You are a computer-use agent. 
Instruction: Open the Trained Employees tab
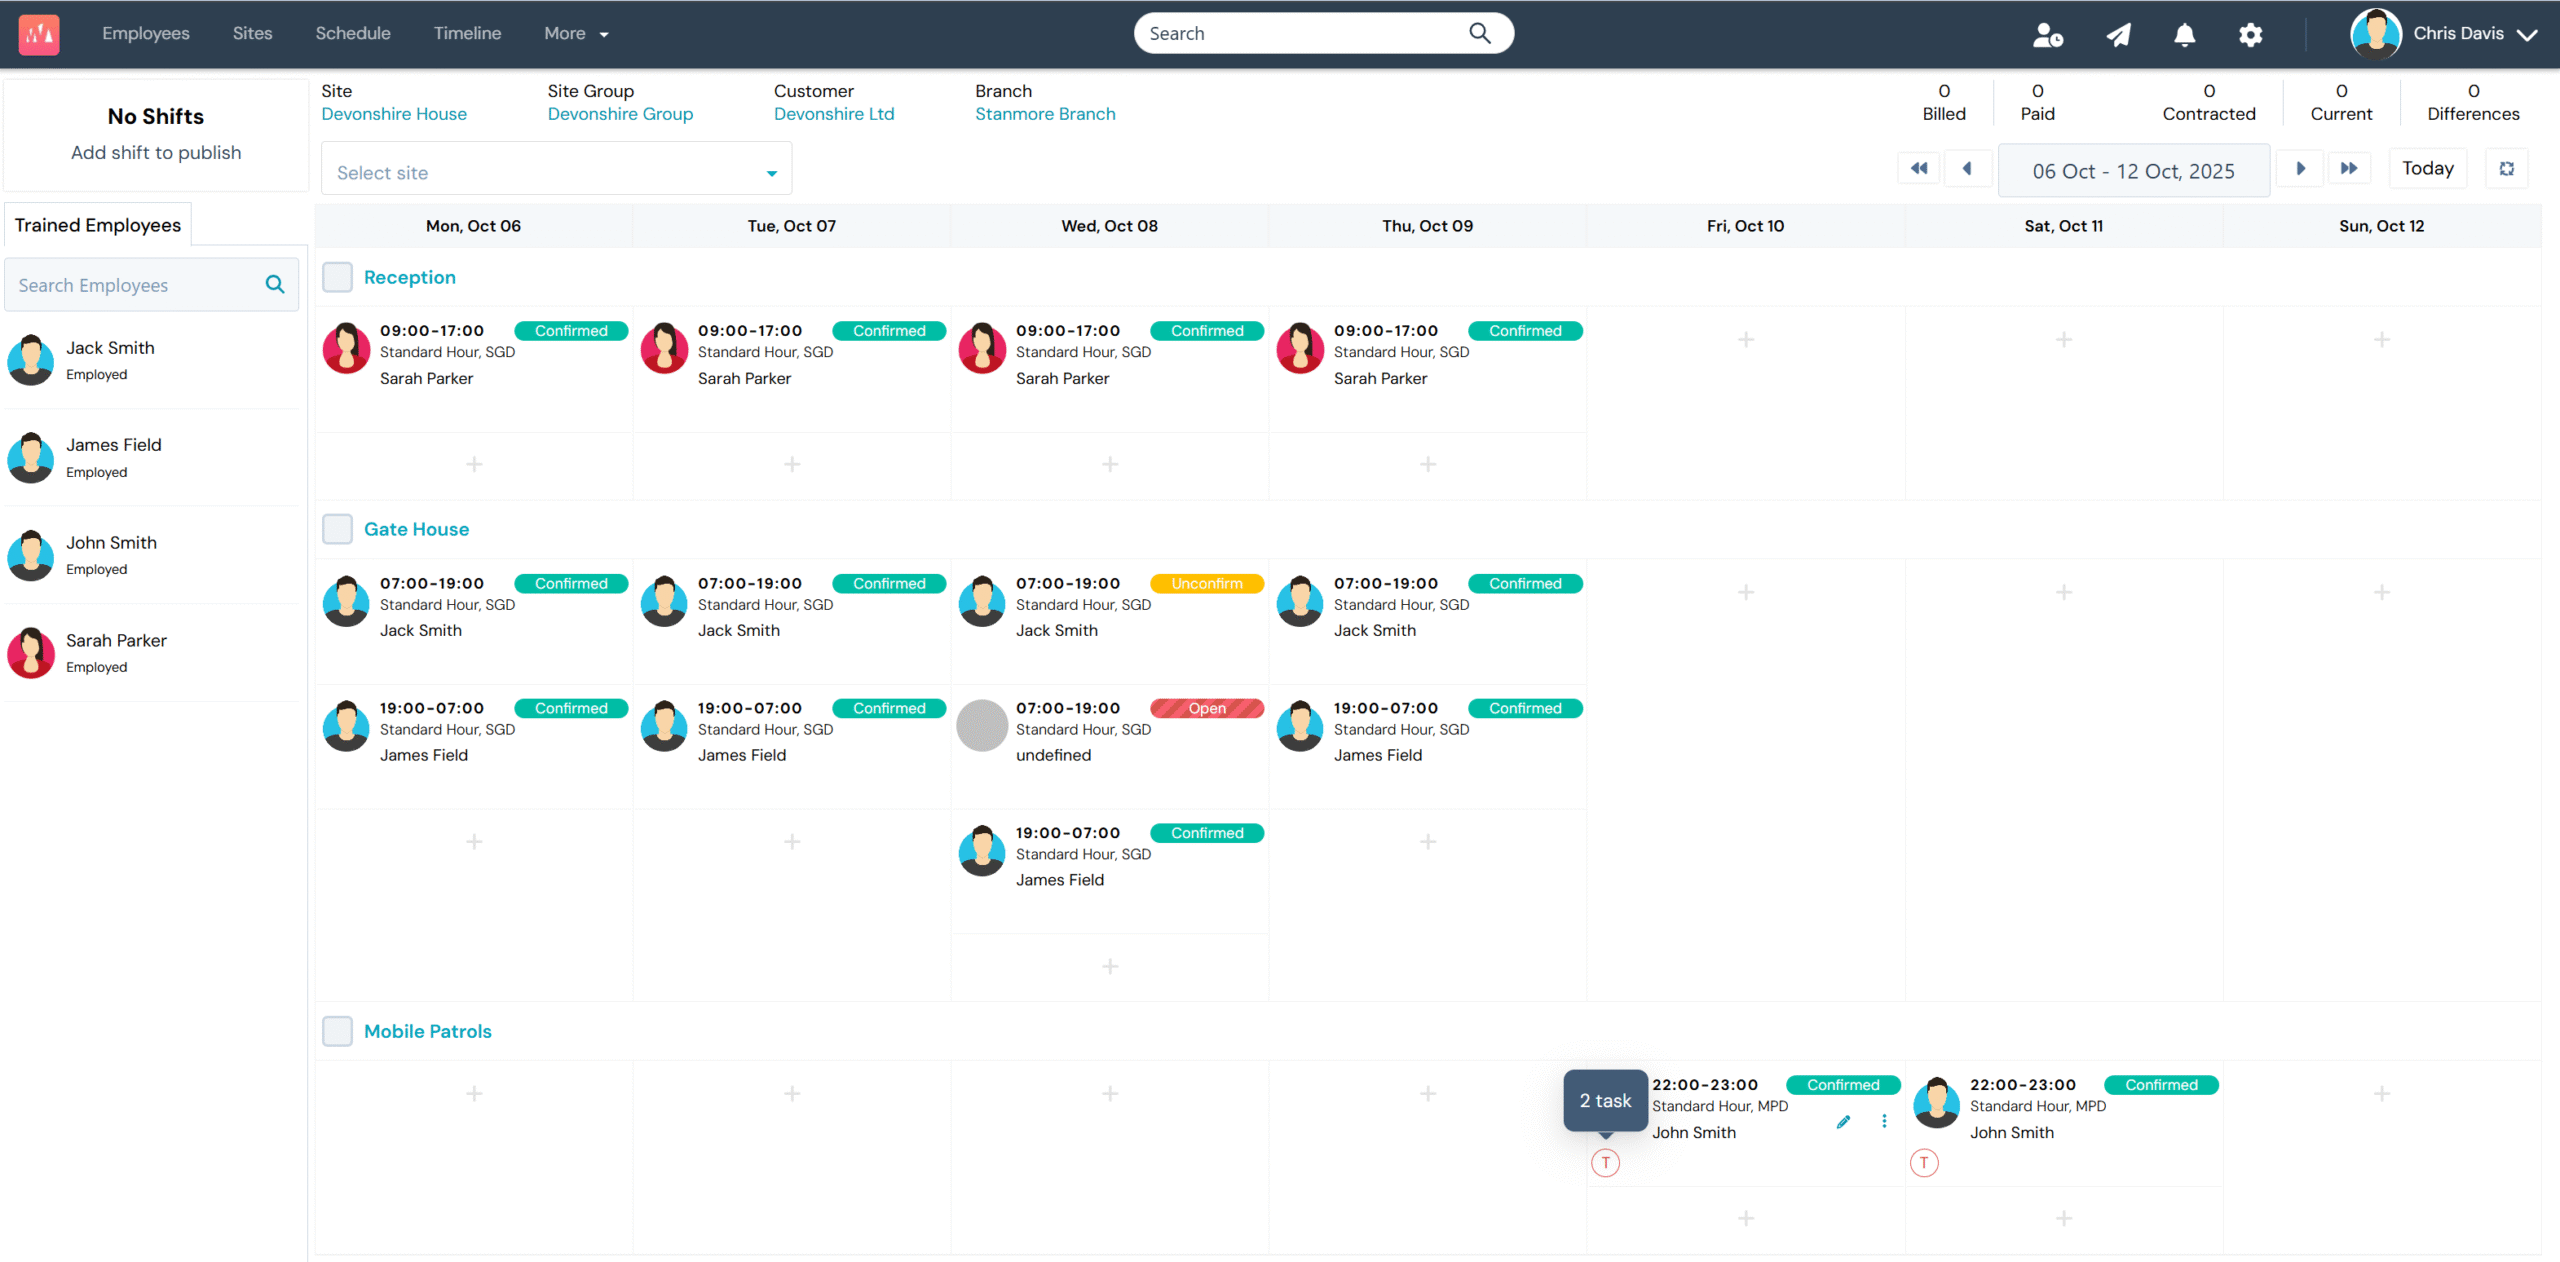(97, 224)
